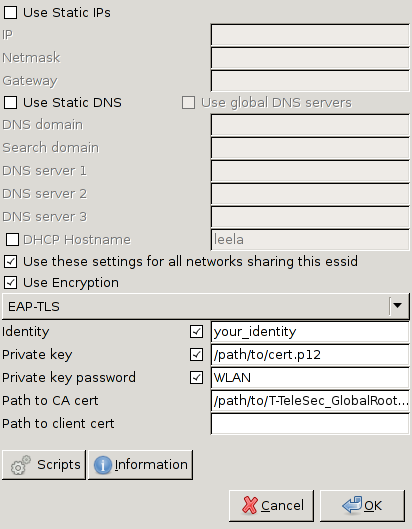Uncheck Use Encryption checkbox
The width and height of the screenshot is (412, 529).
pos(10,283)
